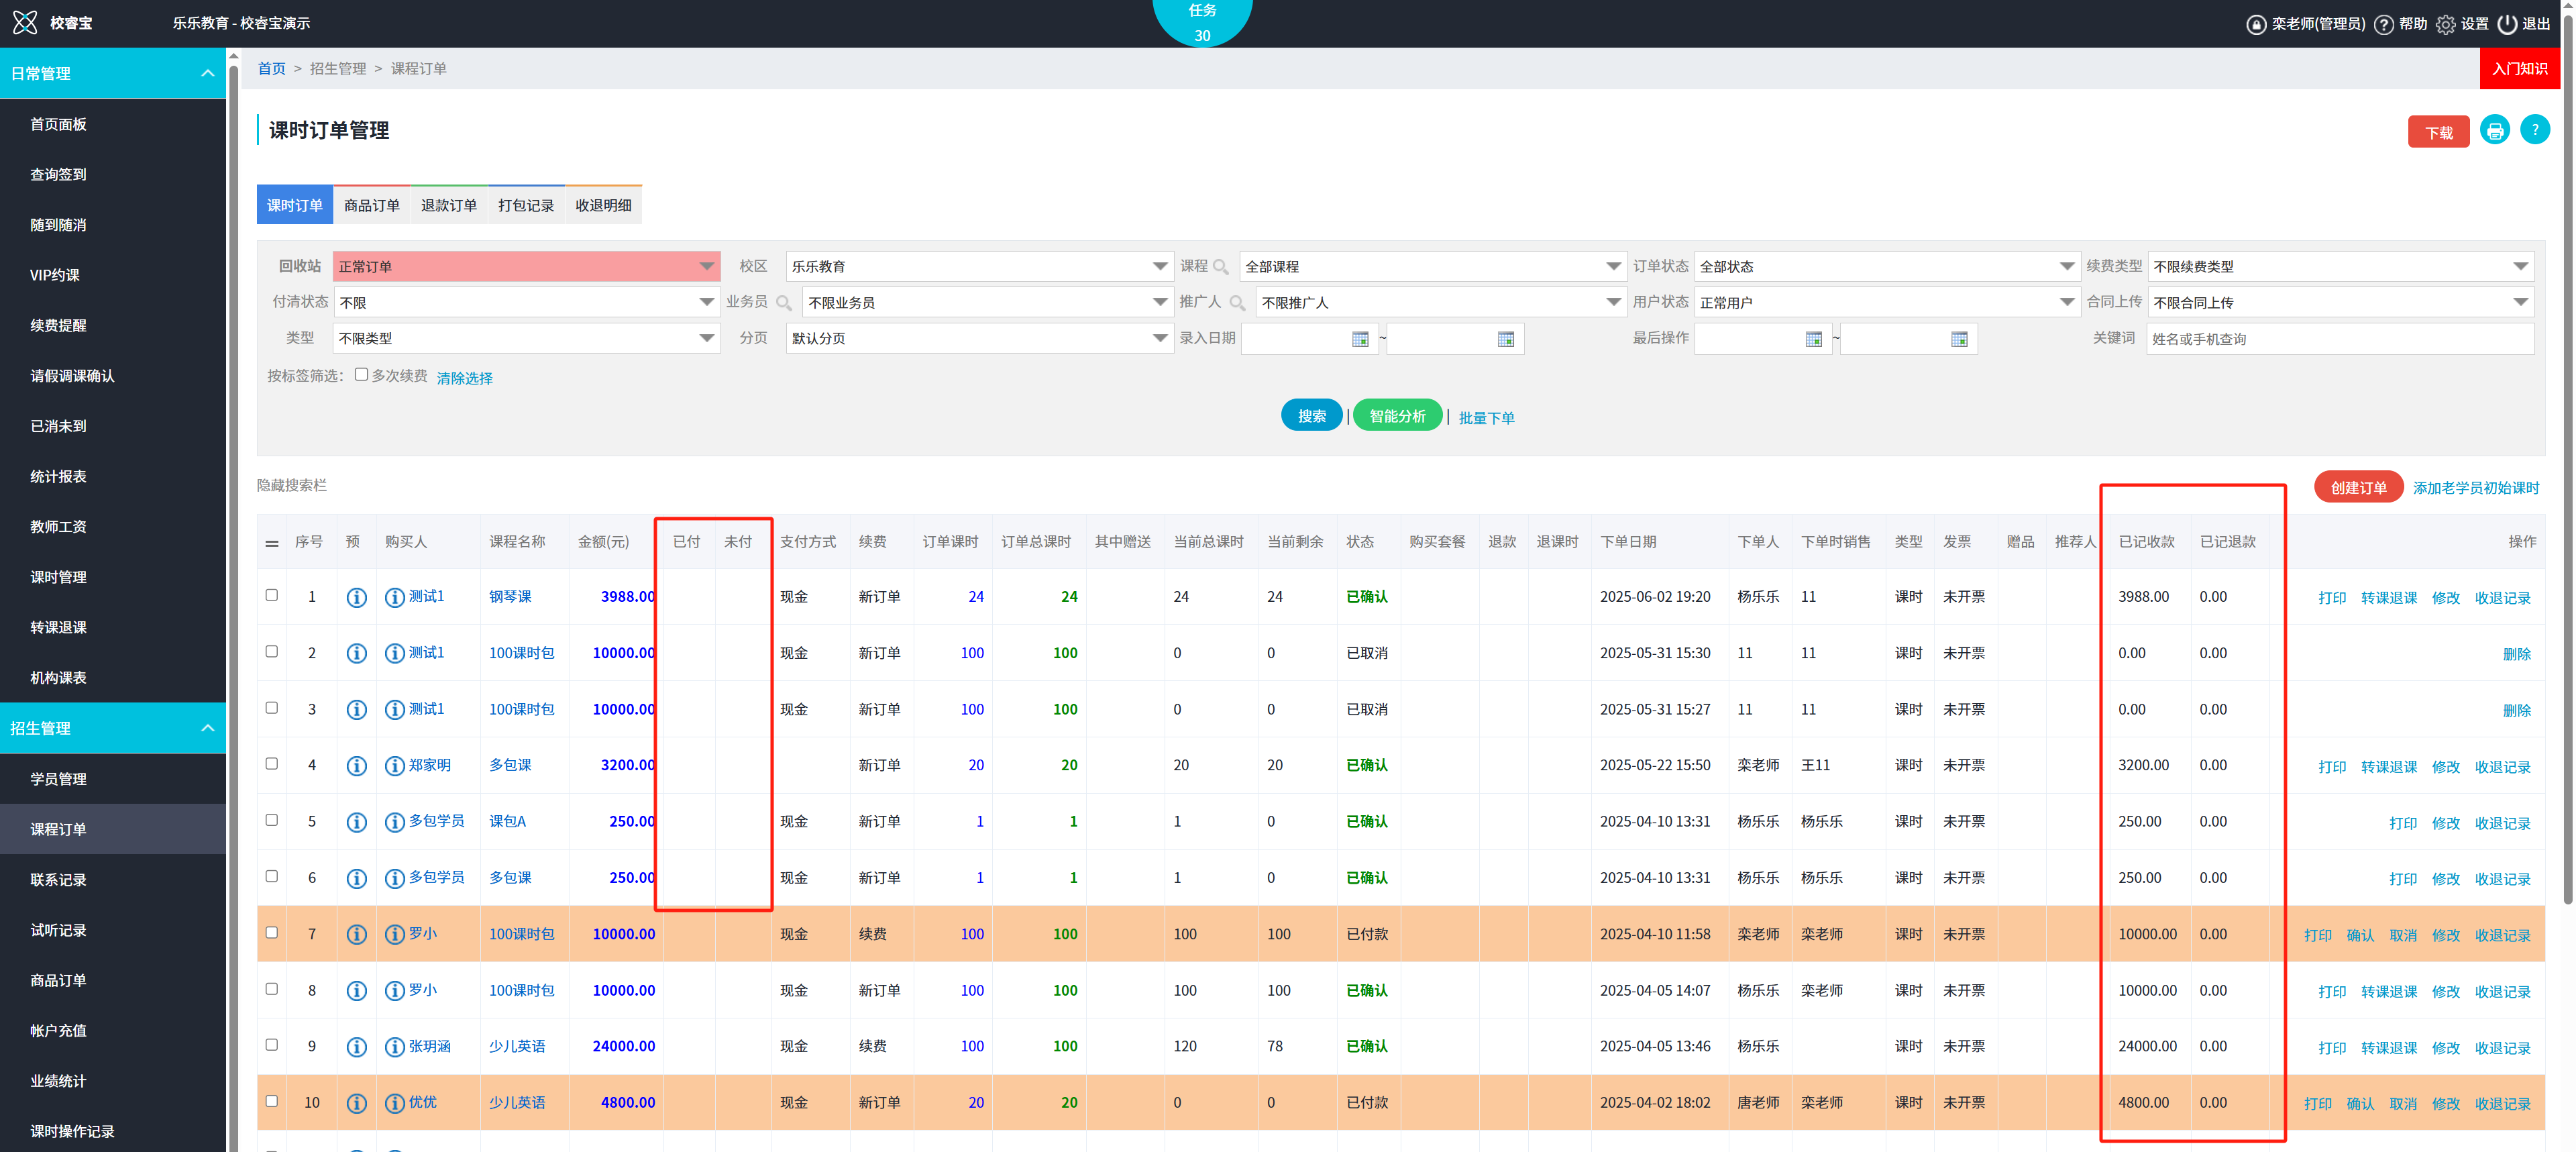Check the row 1 order checkbox
Image resolution: width=2576 pixels, height=1152 pixels.
271,595
